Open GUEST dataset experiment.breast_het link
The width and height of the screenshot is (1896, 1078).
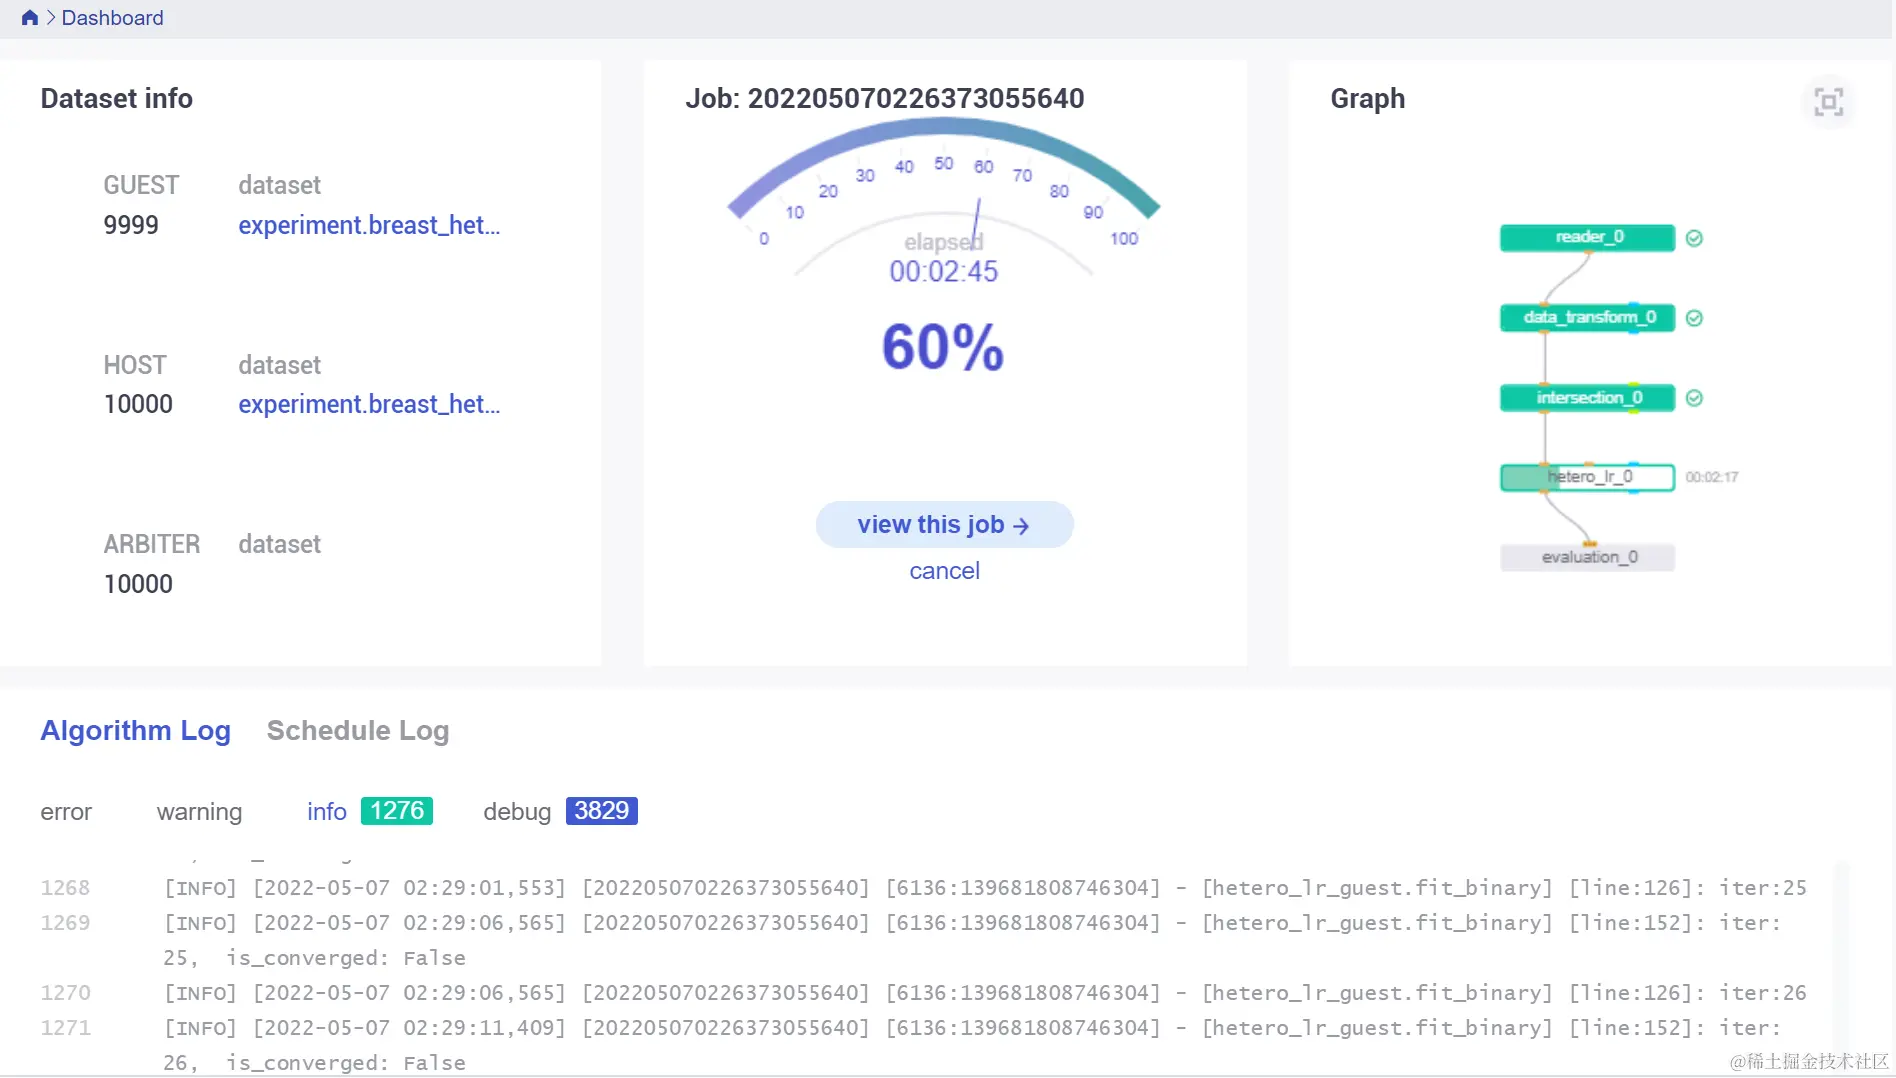[x=369, y=225]
